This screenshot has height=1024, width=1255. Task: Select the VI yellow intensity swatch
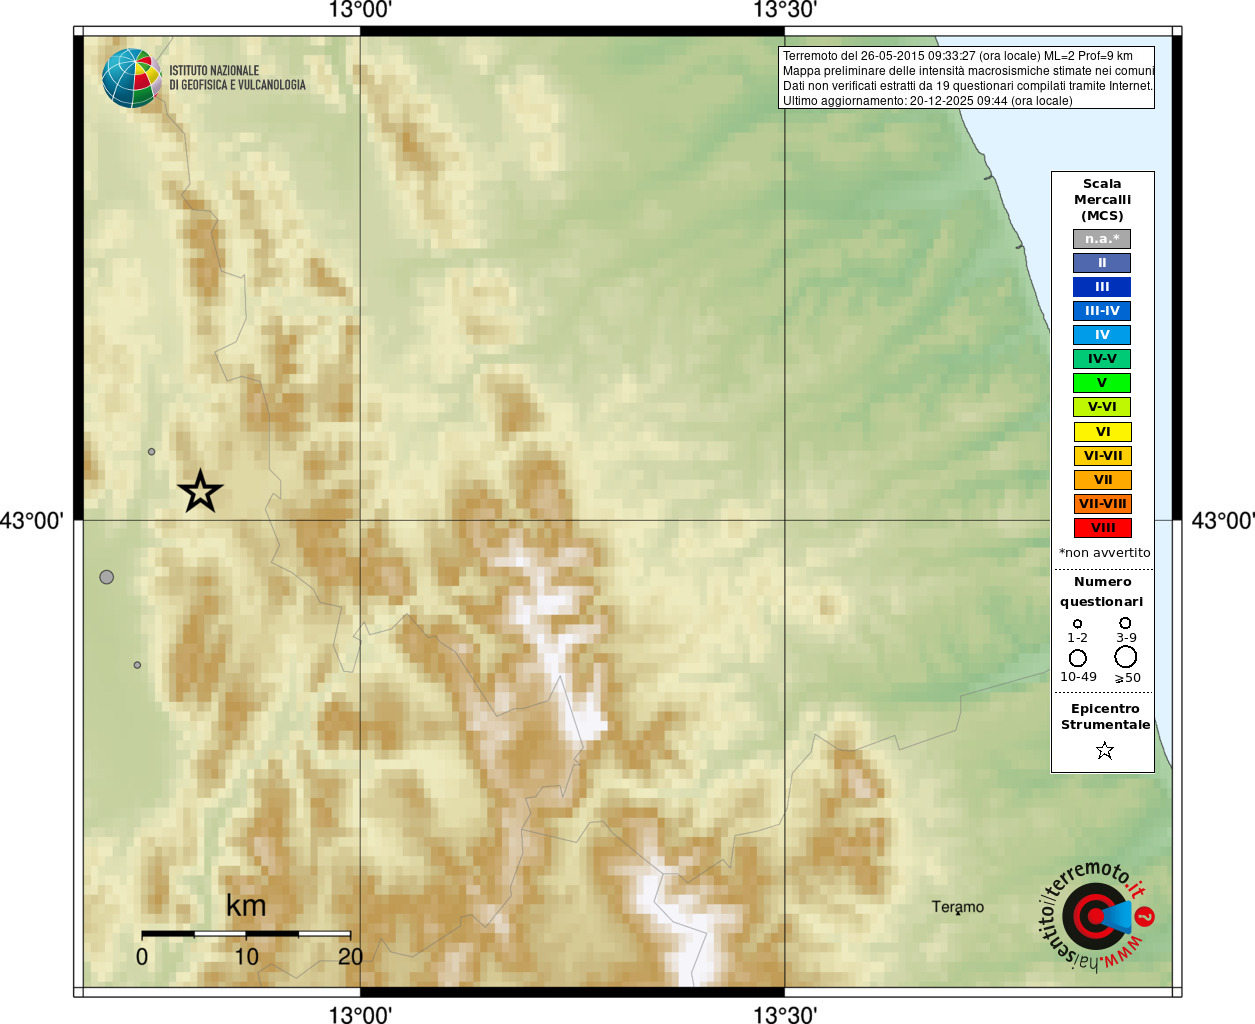tap(1103, 432)
